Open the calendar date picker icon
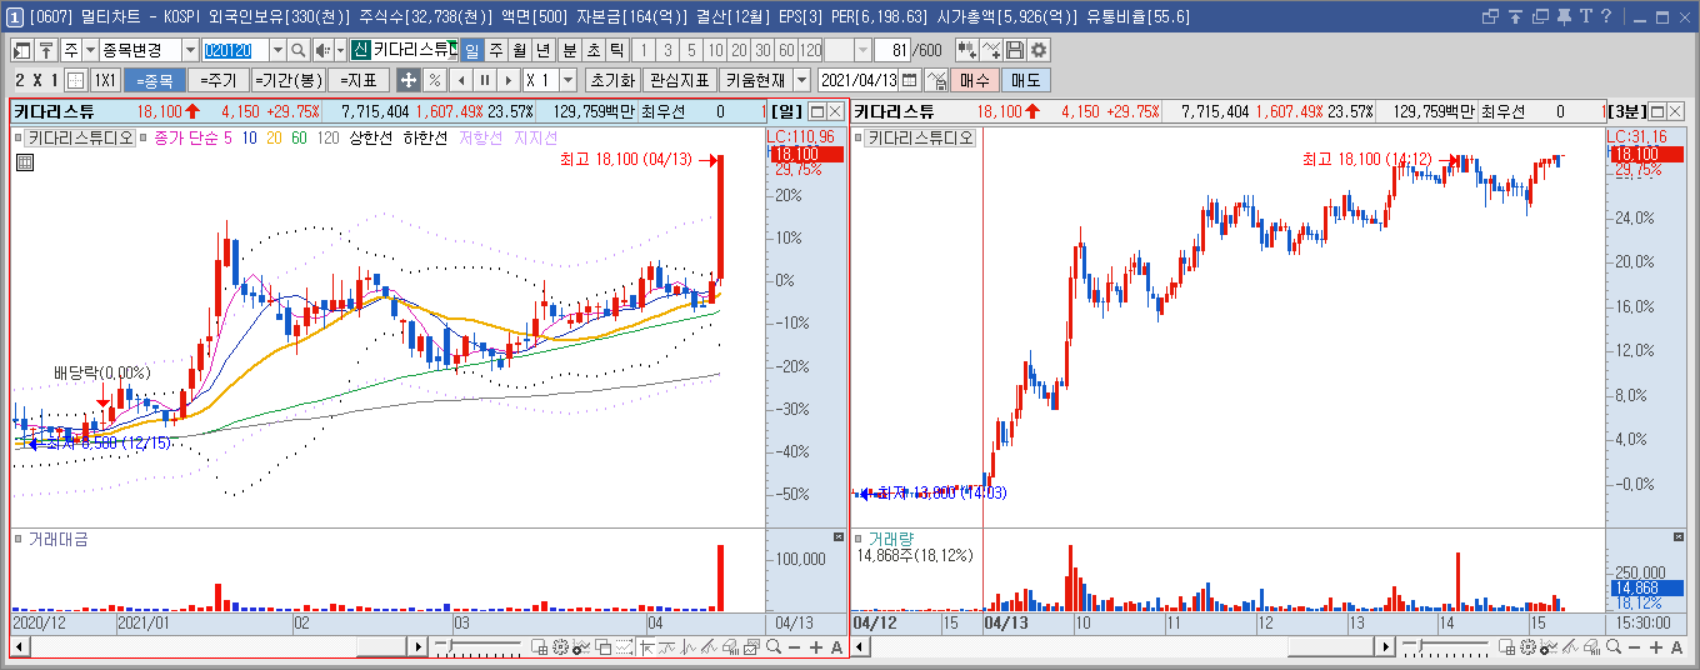 click(x=909, y=80)
